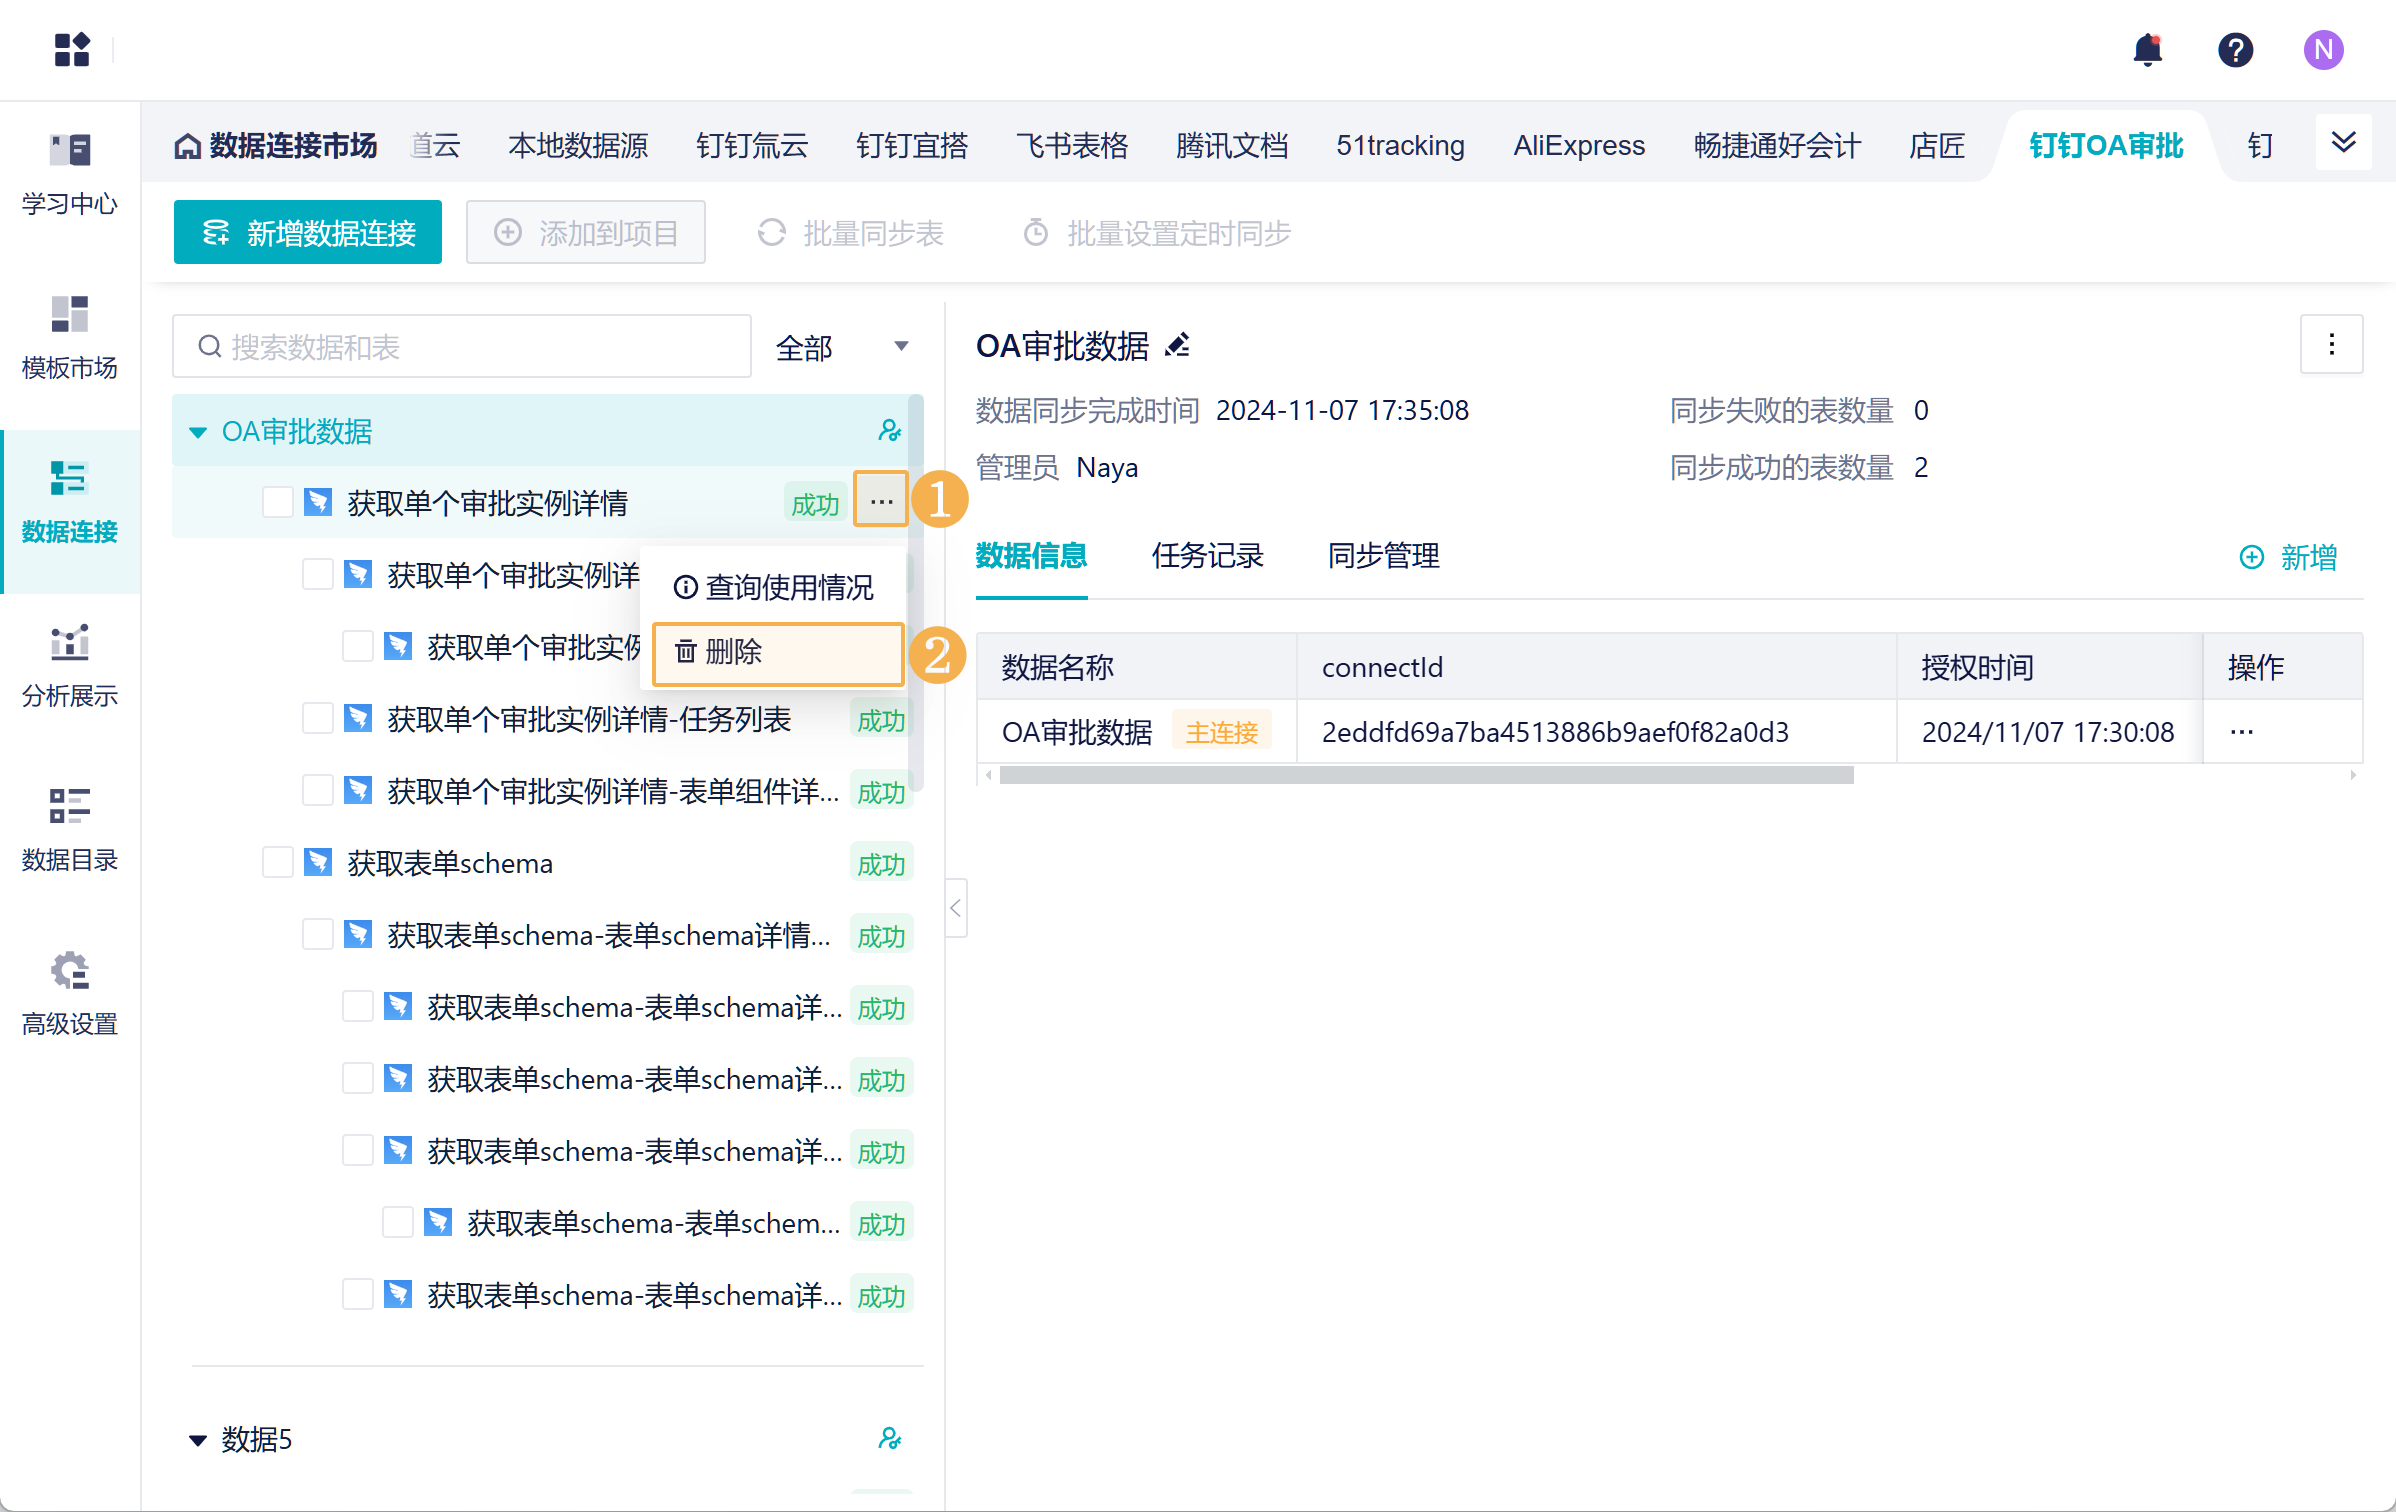This screenshot has width=2396, height=1512.
Task: Click the 新增 link on the right
Action: pos(2288,557)
